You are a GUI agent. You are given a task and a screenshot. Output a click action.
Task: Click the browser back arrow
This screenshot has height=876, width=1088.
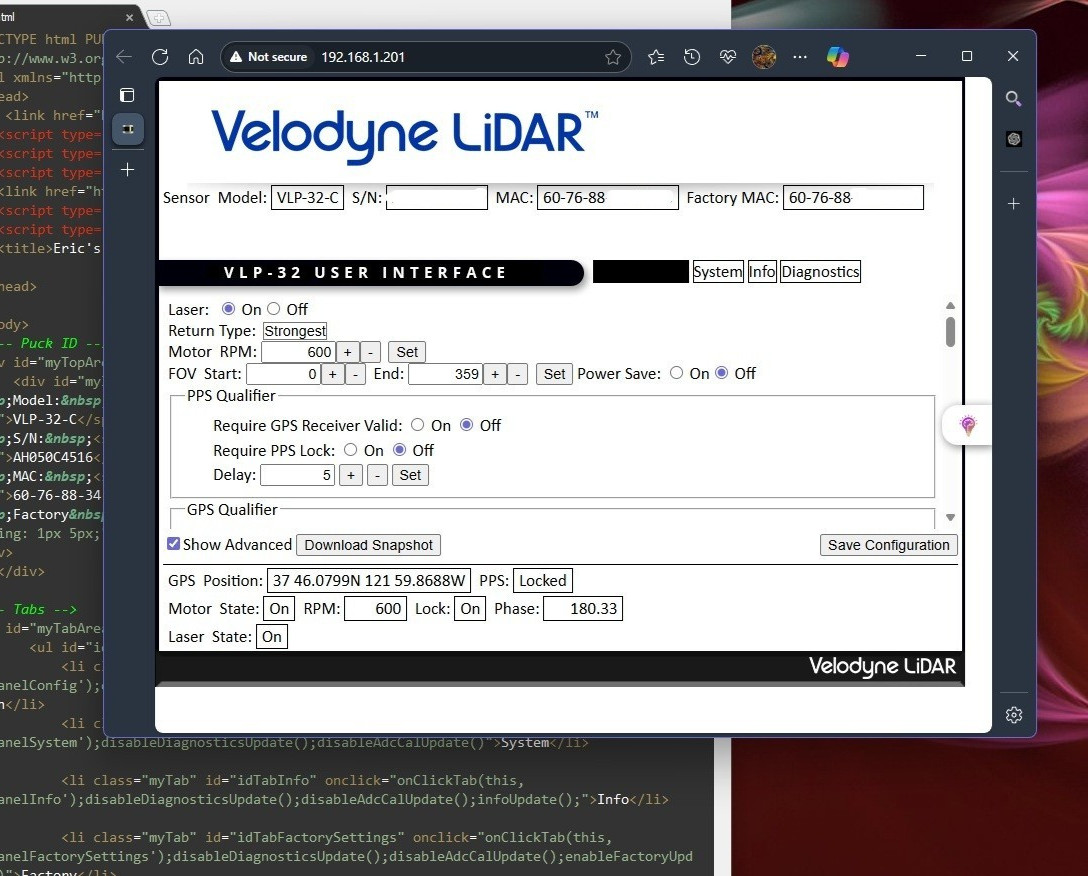pos(124,57)
